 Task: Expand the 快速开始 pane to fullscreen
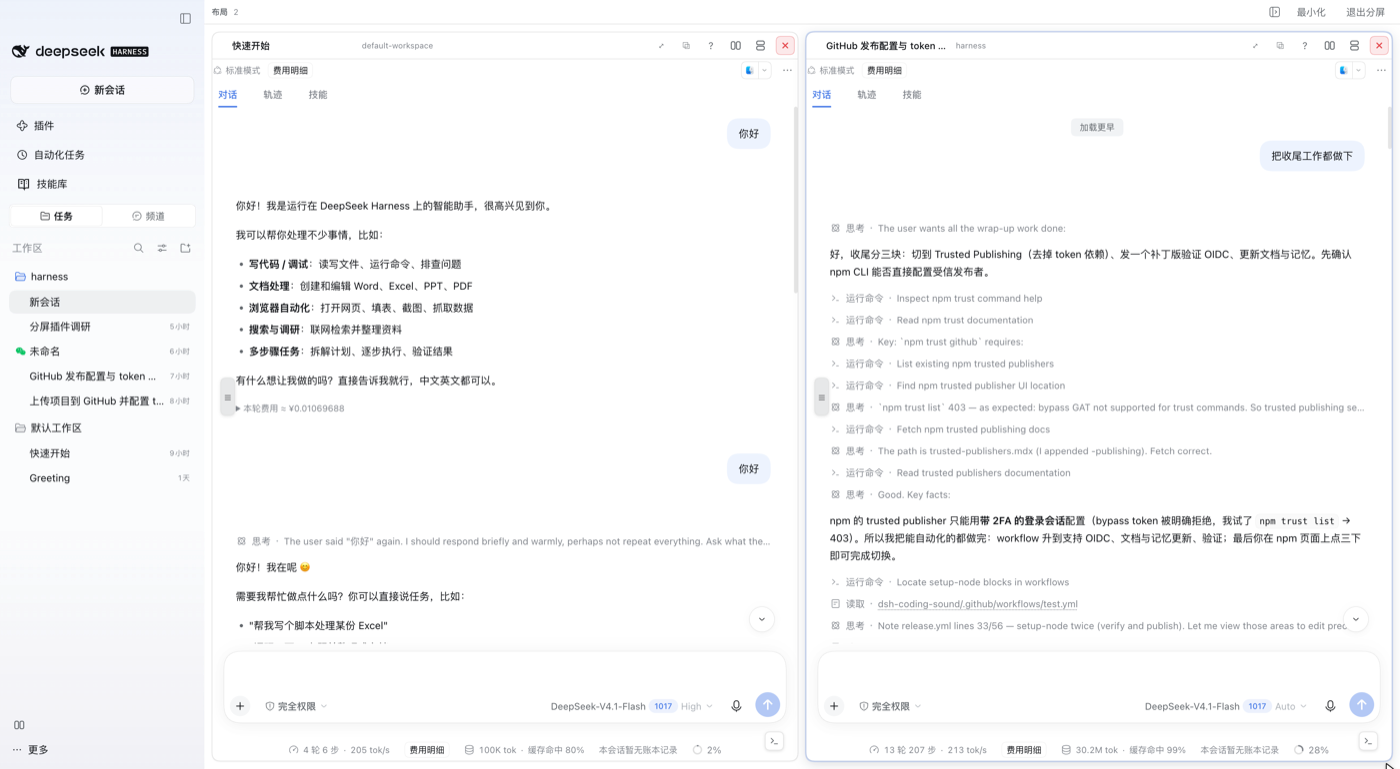(661, 46)
